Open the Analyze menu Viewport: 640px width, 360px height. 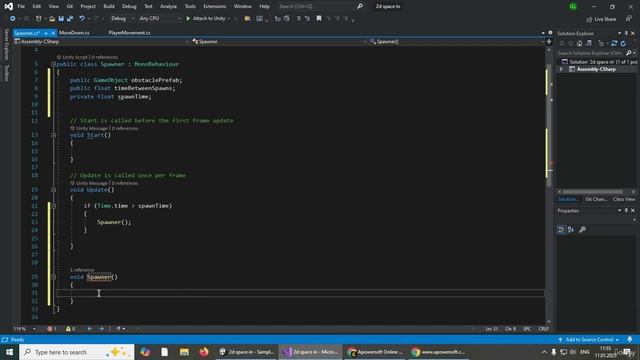[x=168, y=7]
